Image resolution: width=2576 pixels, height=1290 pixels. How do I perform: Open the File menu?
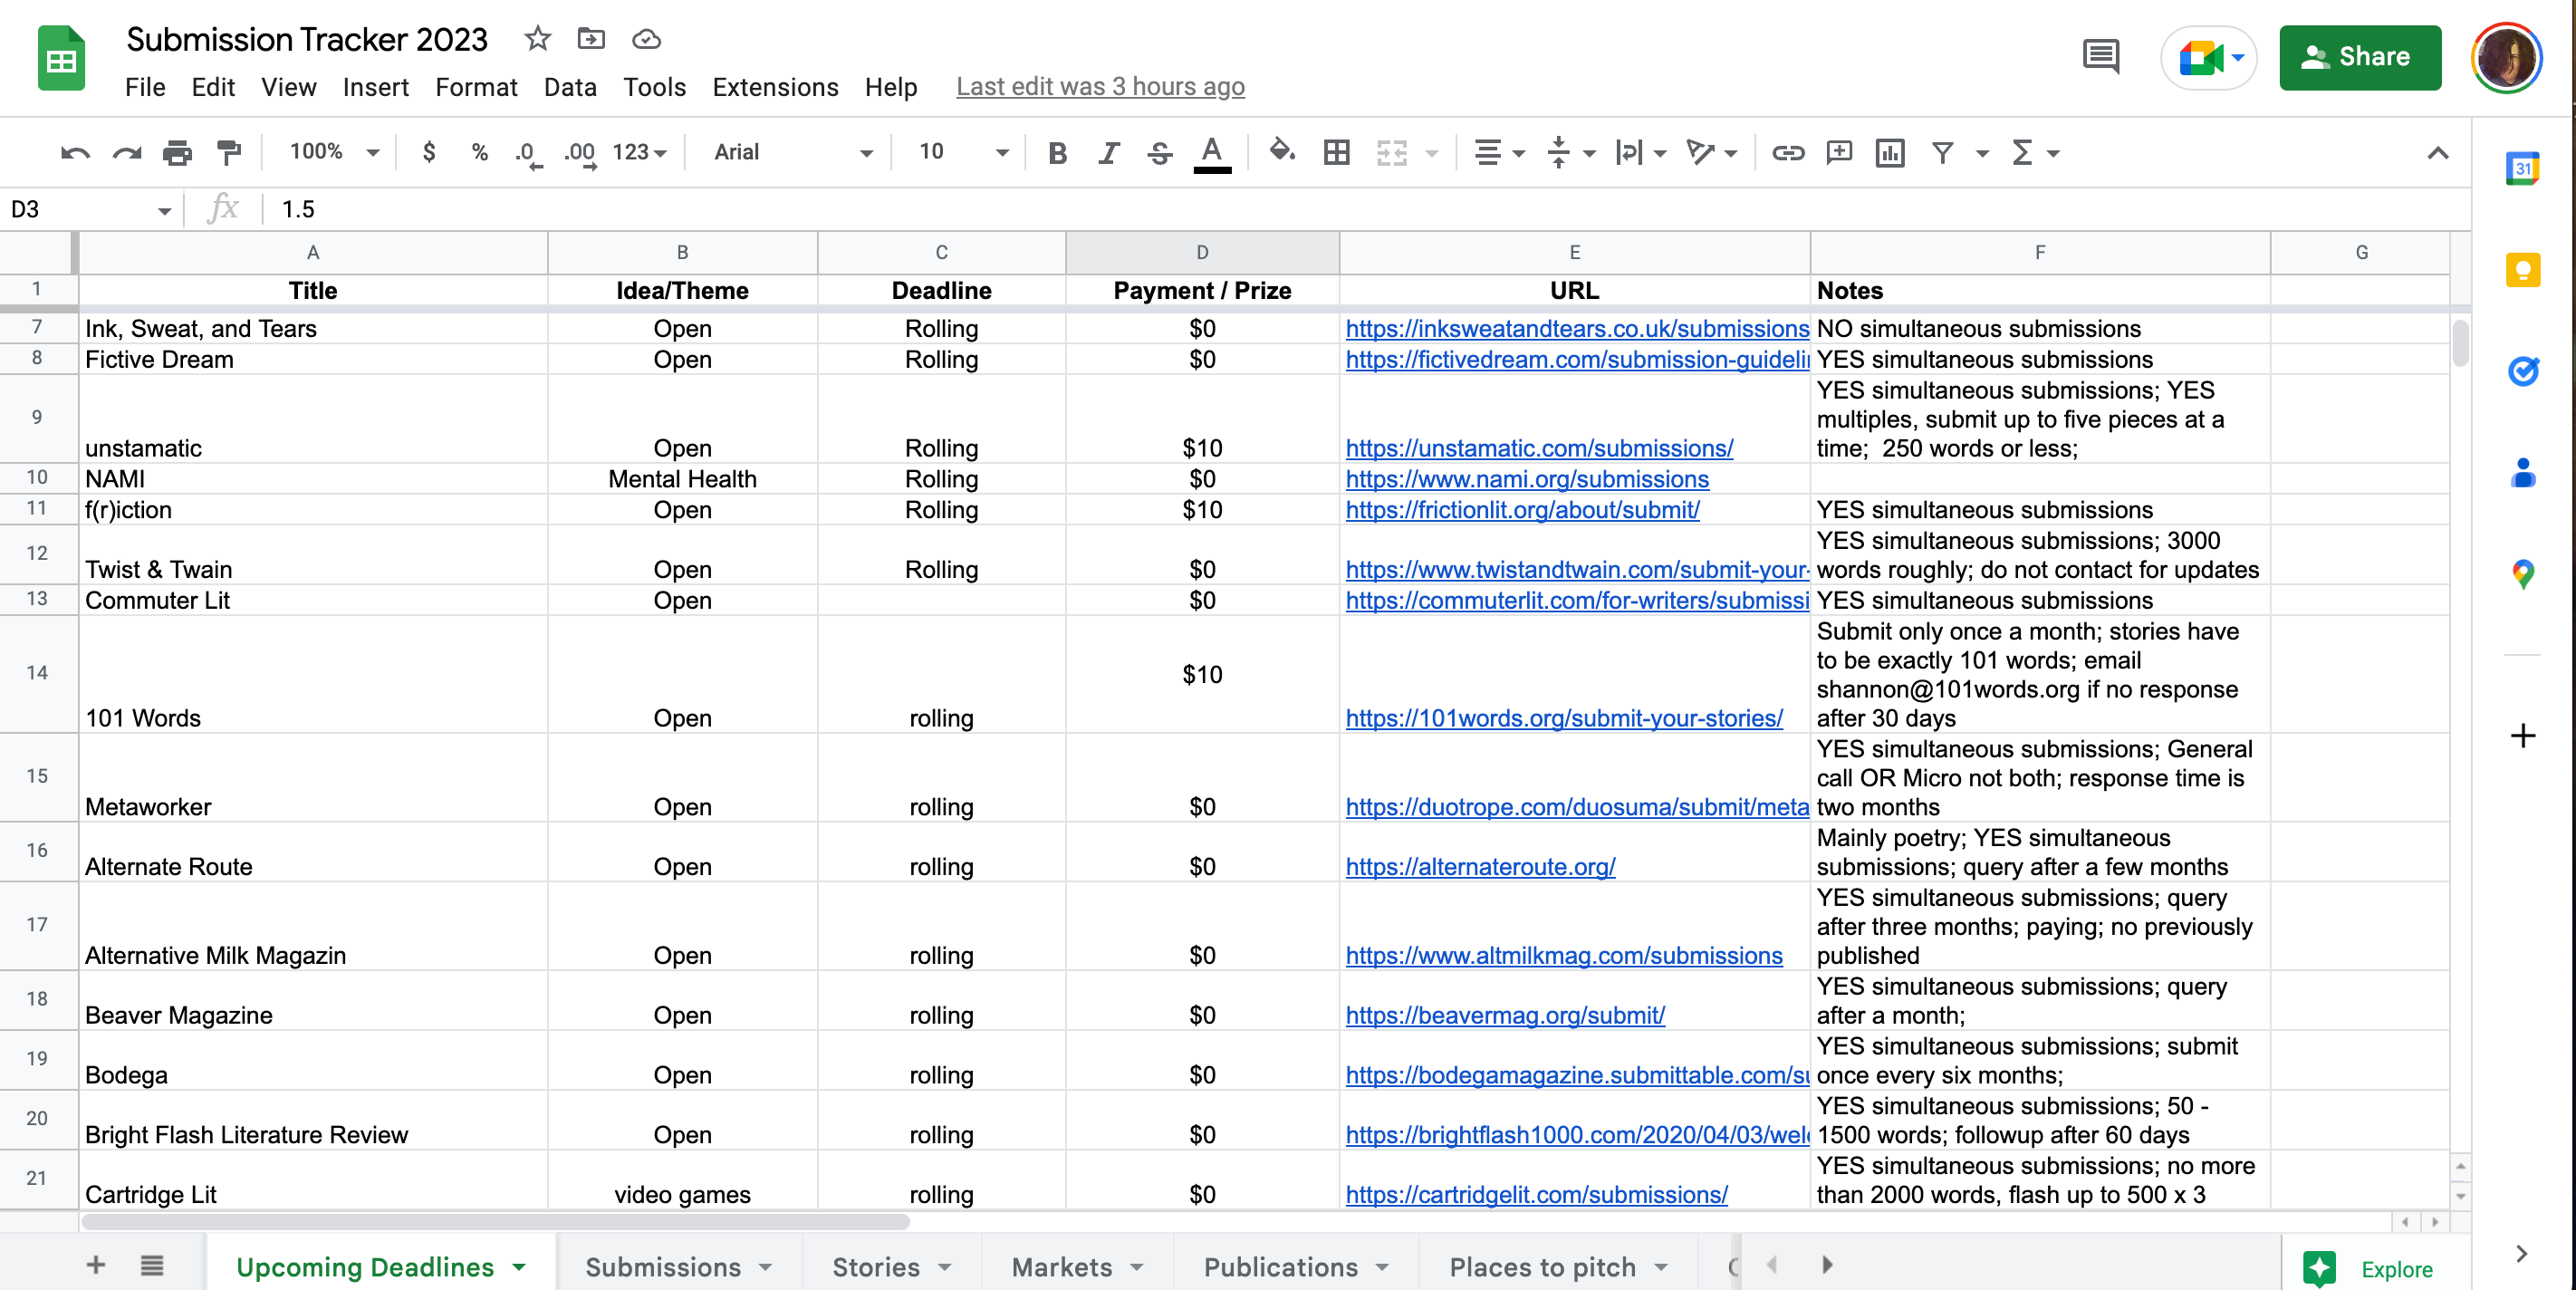click(145, 87)
